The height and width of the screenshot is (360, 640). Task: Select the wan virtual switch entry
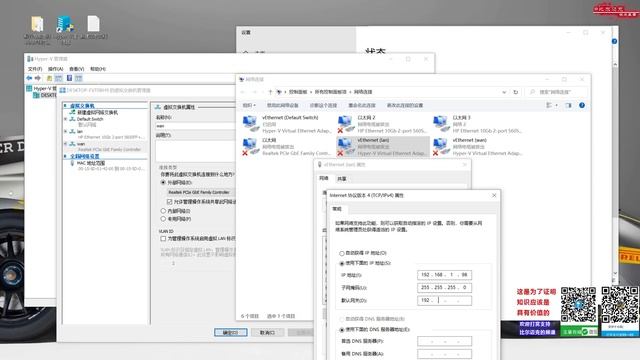point(81,144)
